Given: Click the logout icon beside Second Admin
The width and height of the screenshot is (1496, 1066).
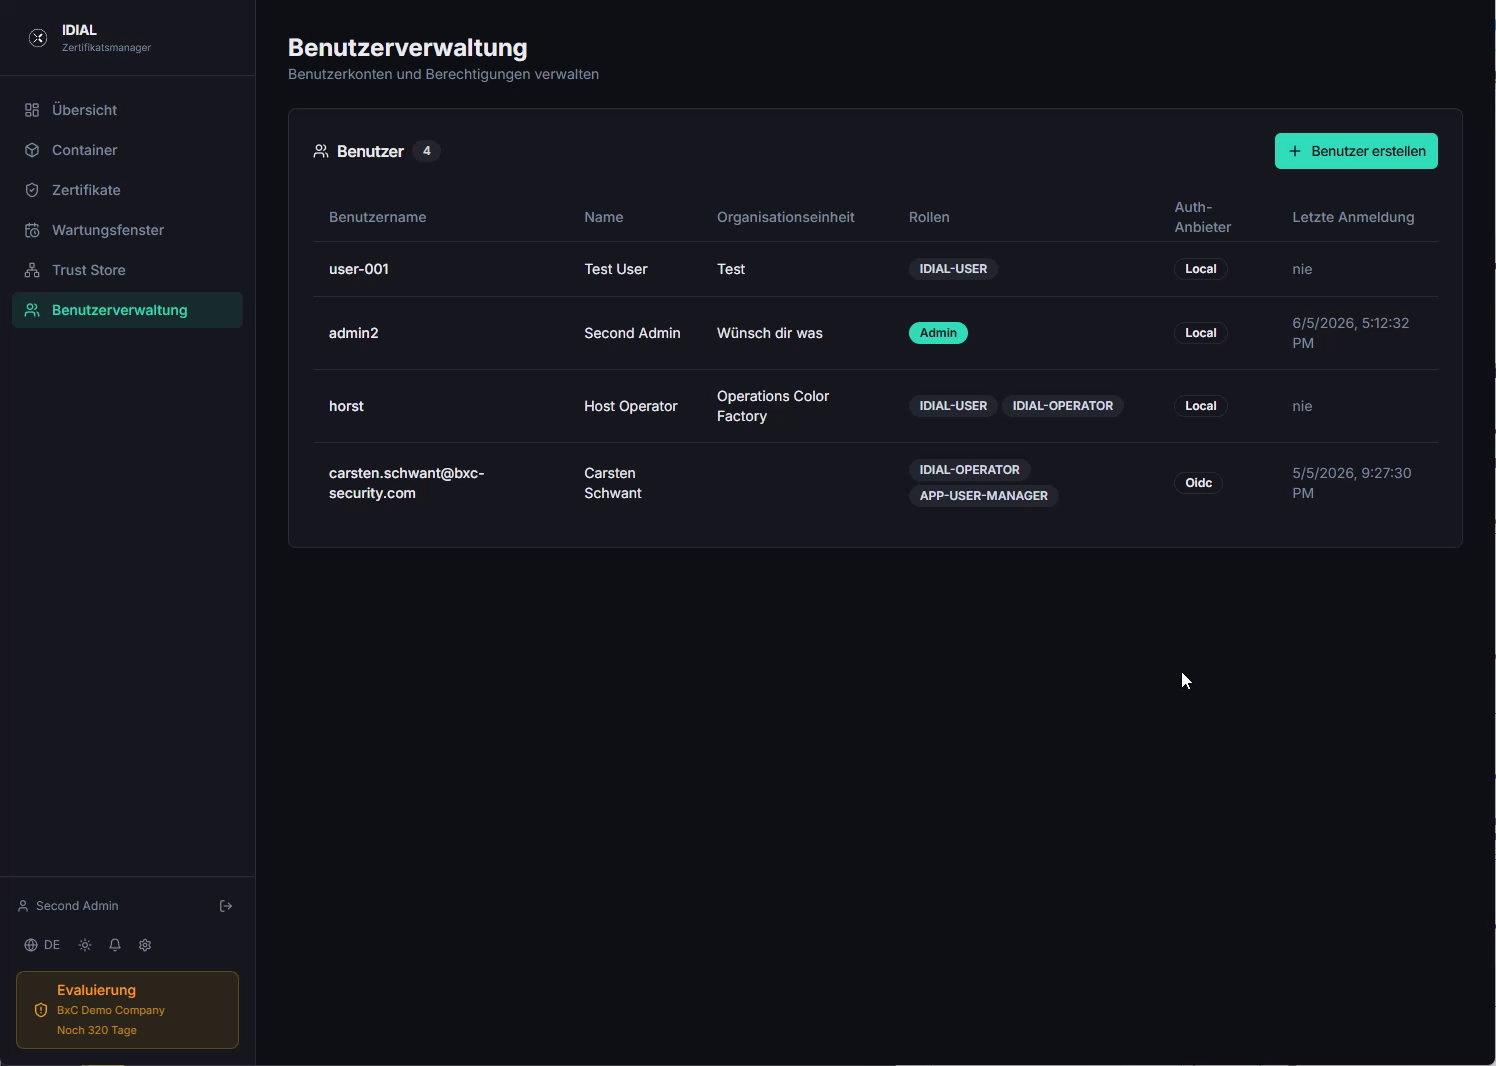Looking at the screenshot, I should click(226, 906).
